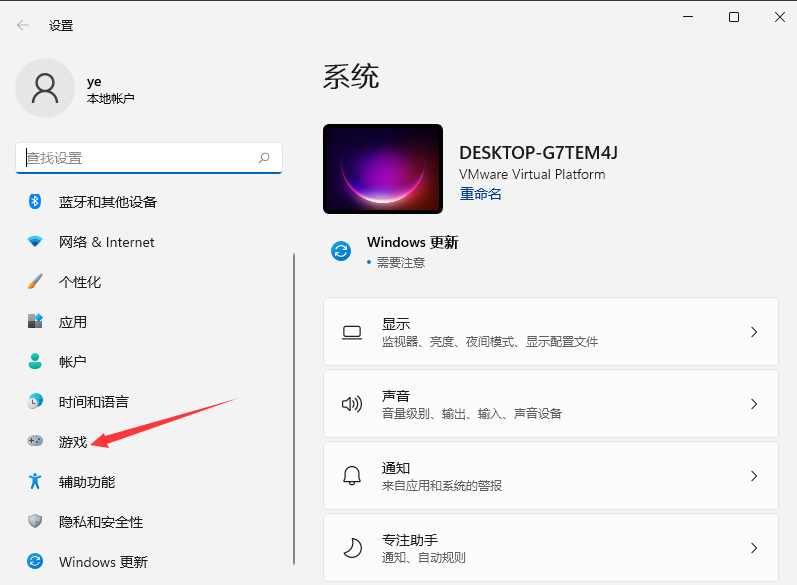This screenshot has width=797, height=585.
Task: Click the network Wi-Fi icon in sidebar
Action: pos(35,242)
